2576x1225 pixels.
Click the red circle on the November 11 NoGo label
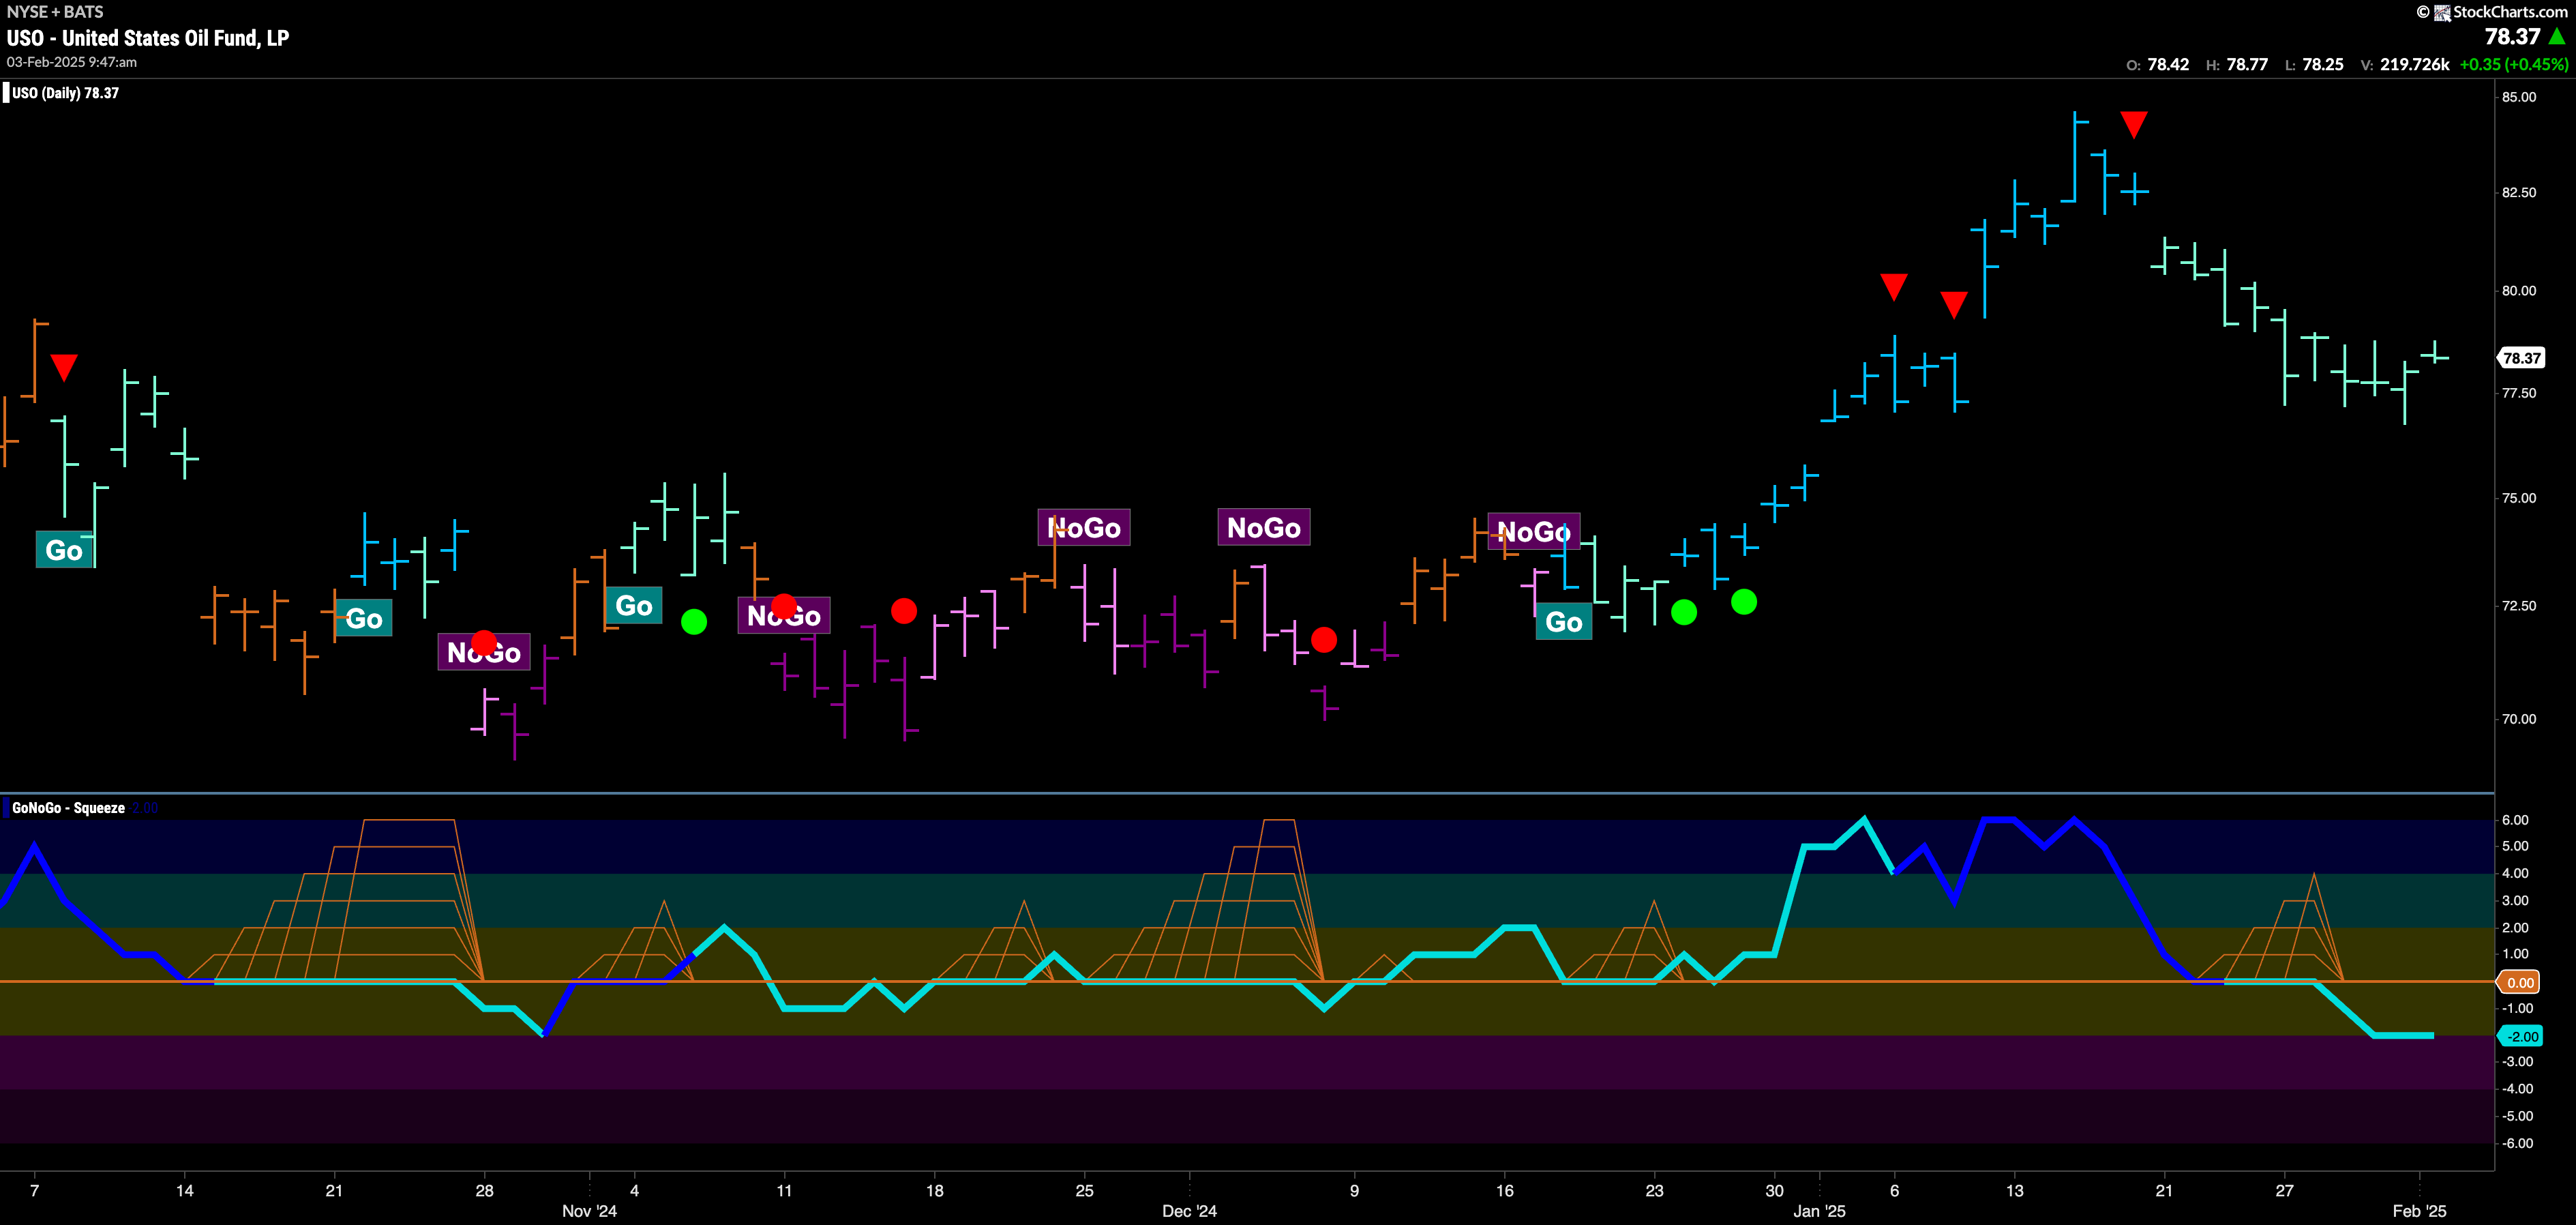(x=784, y=606)
